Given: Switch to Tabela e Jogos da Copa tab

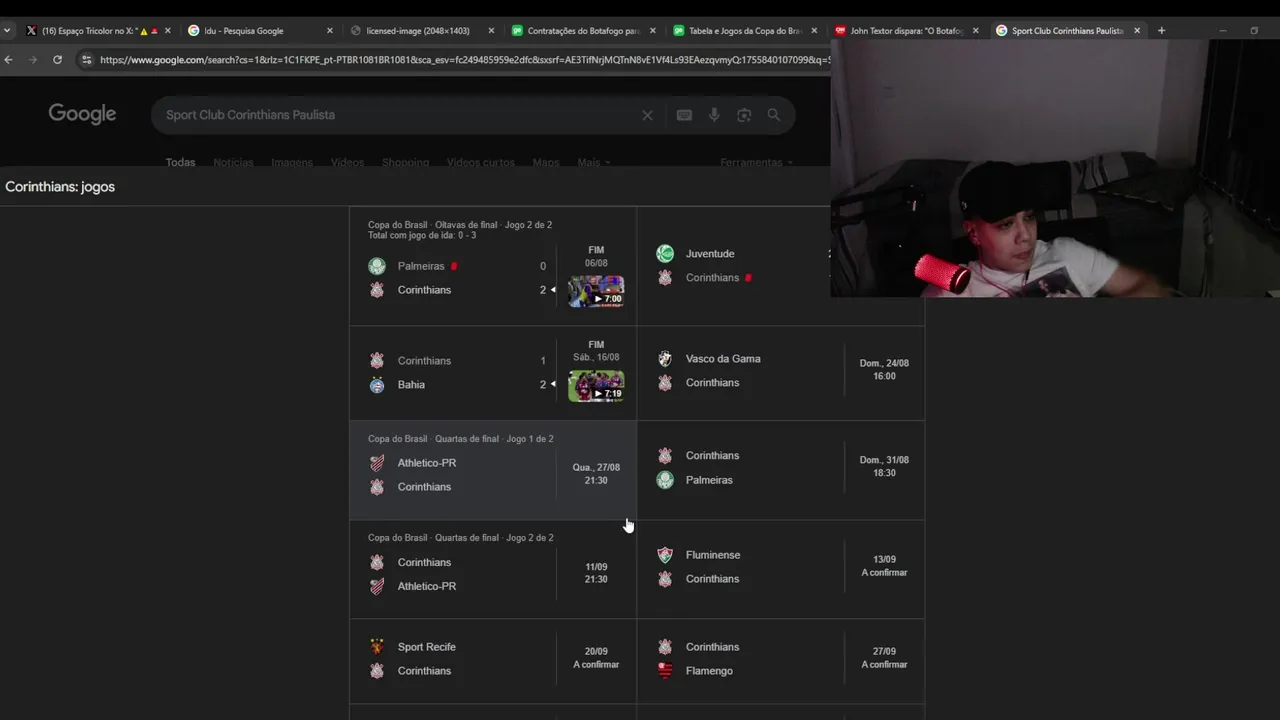Looking at the screenshot, I should tap(744, 31).
